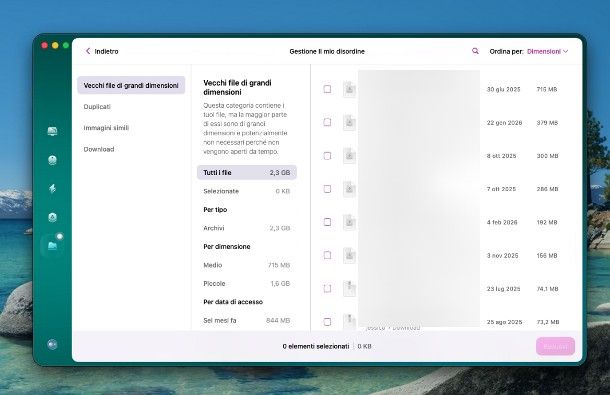Check the box for the 715 MB file
This screenshot has height=395, width=610.
point(327,89)
